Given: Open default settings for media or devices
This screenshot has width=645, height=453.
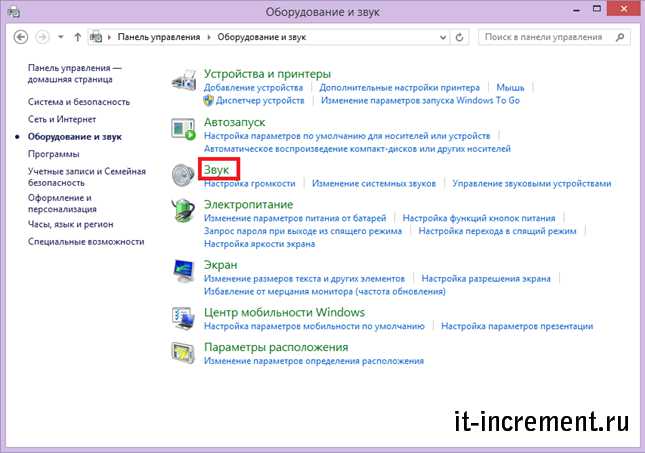Looking at the screenshot, I should click(x=347, y=136).
